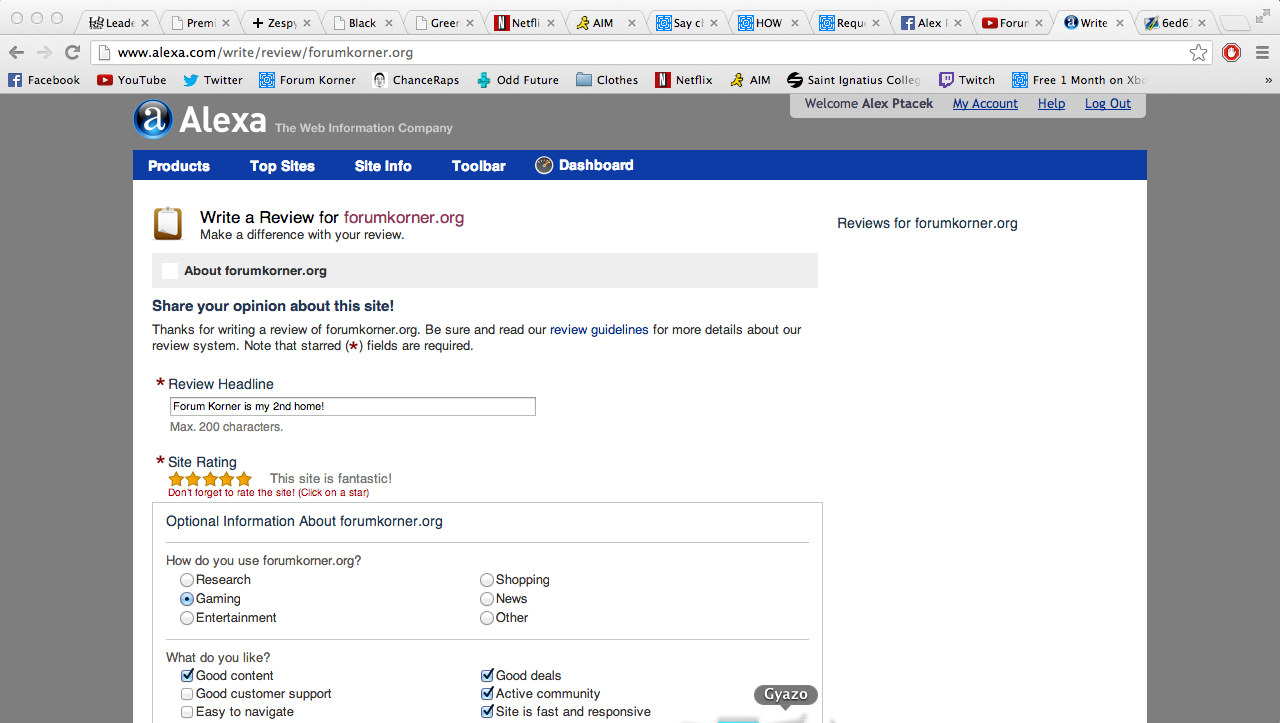
Task: Open the YouTube bookmark
Action: coord(132,80)
